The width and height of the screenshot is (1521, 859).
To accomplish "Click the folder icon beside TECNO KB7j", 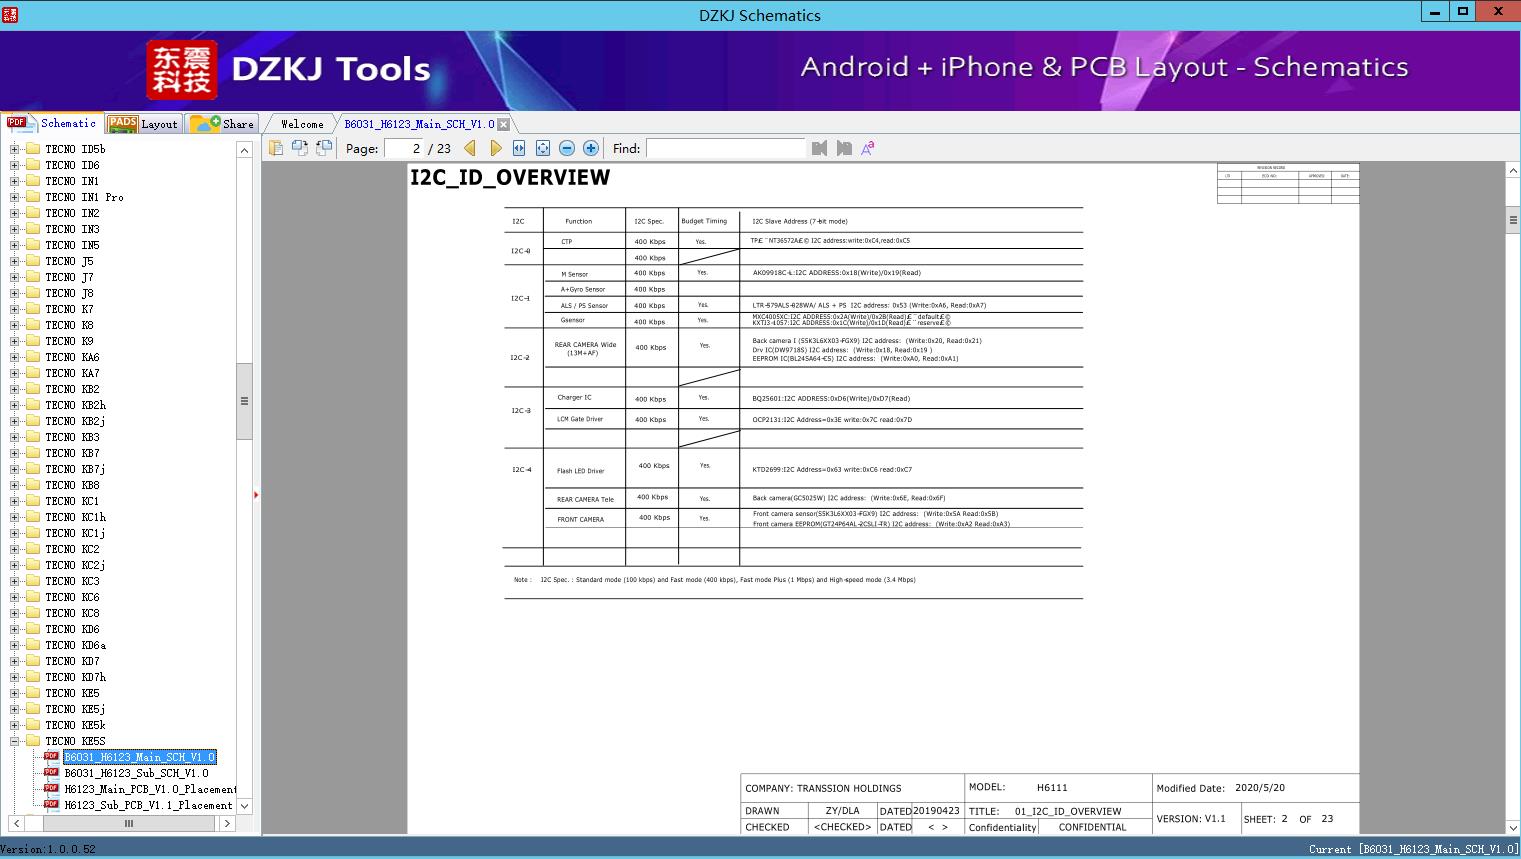I will tap(33, 469).
